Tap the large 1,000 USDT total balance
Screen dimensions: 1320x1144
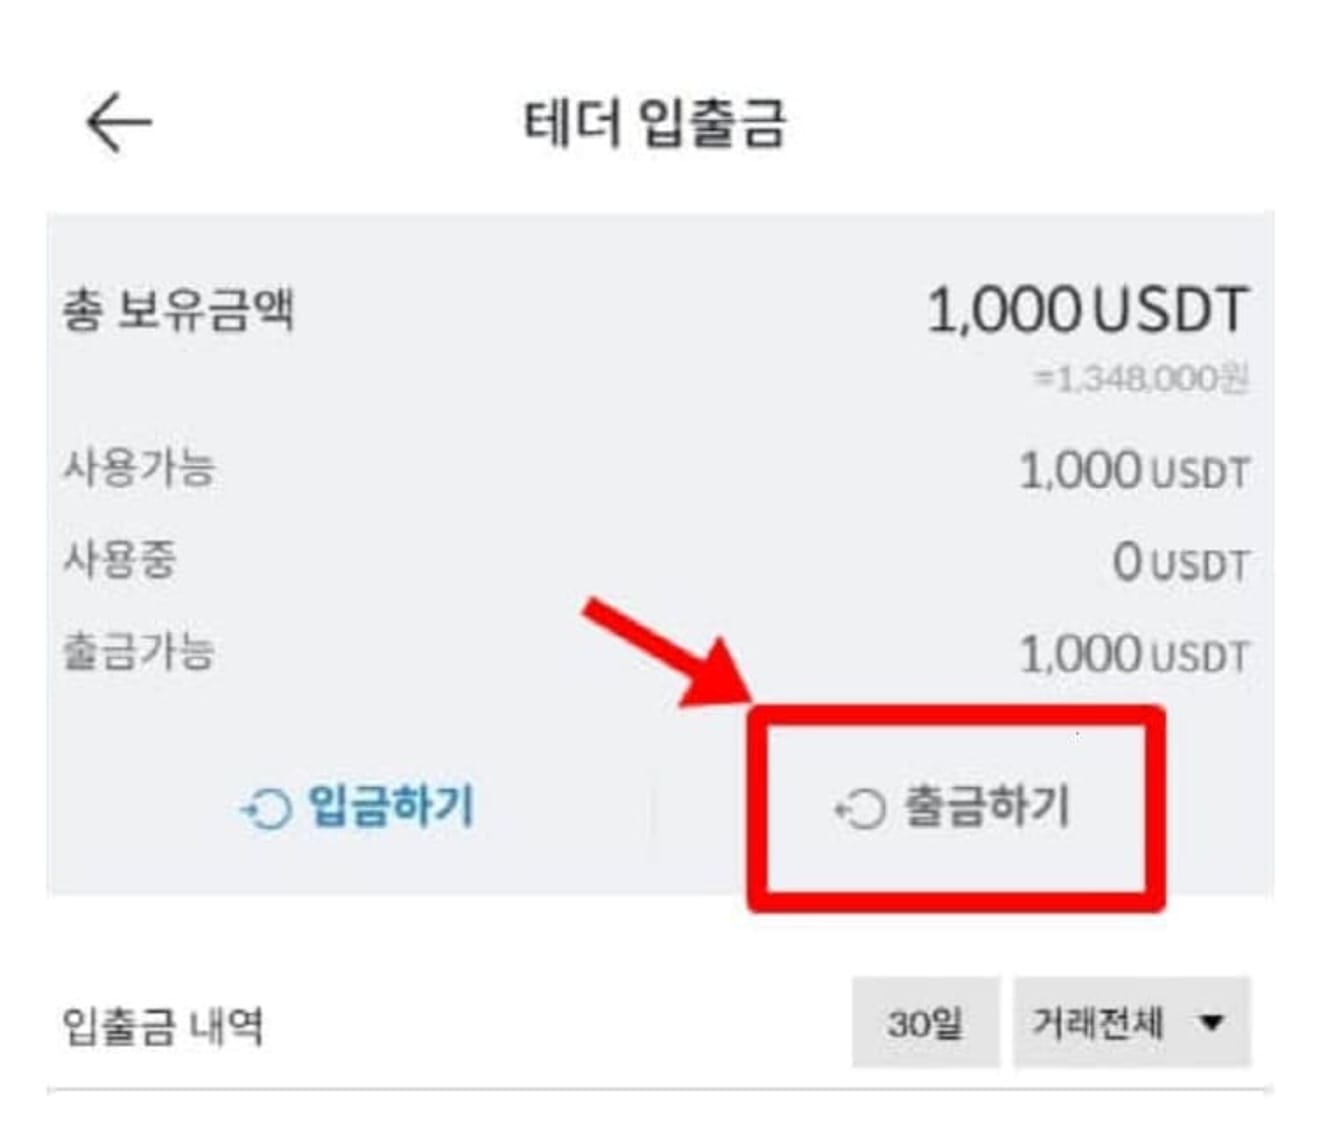click(1087, 309)
